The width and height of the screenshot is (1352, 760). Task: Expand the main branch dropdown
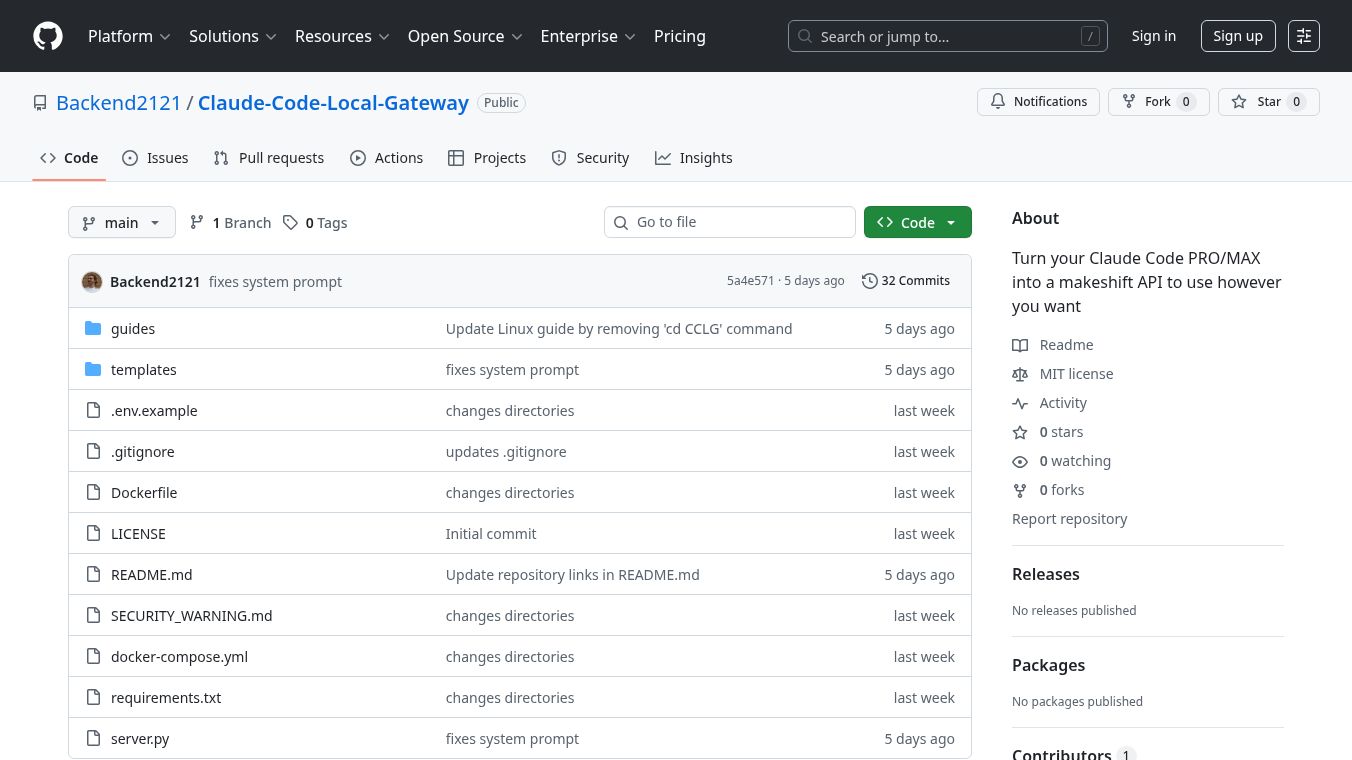click(121, 223)
